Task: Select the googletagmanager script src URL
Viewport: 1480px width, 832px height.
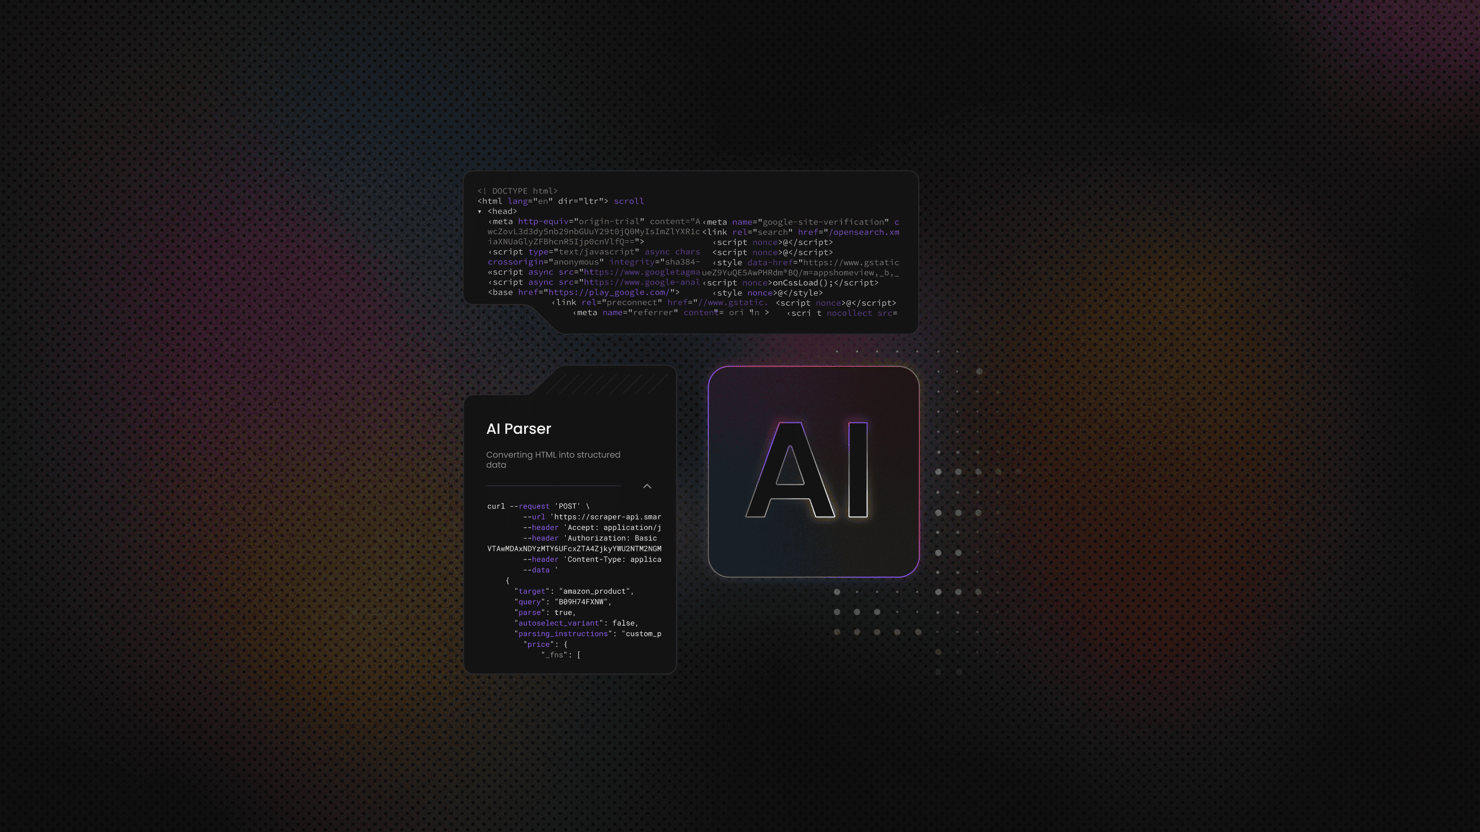Action: (641, 272)
